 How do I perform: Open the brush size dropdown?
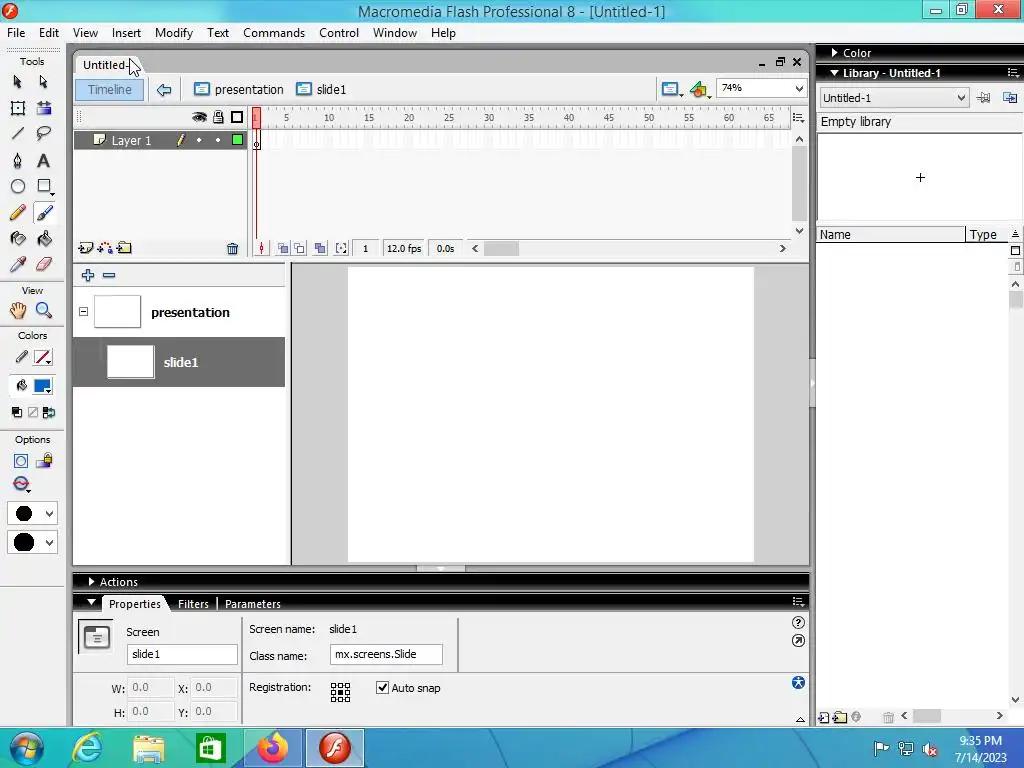[x=32, y=513]
